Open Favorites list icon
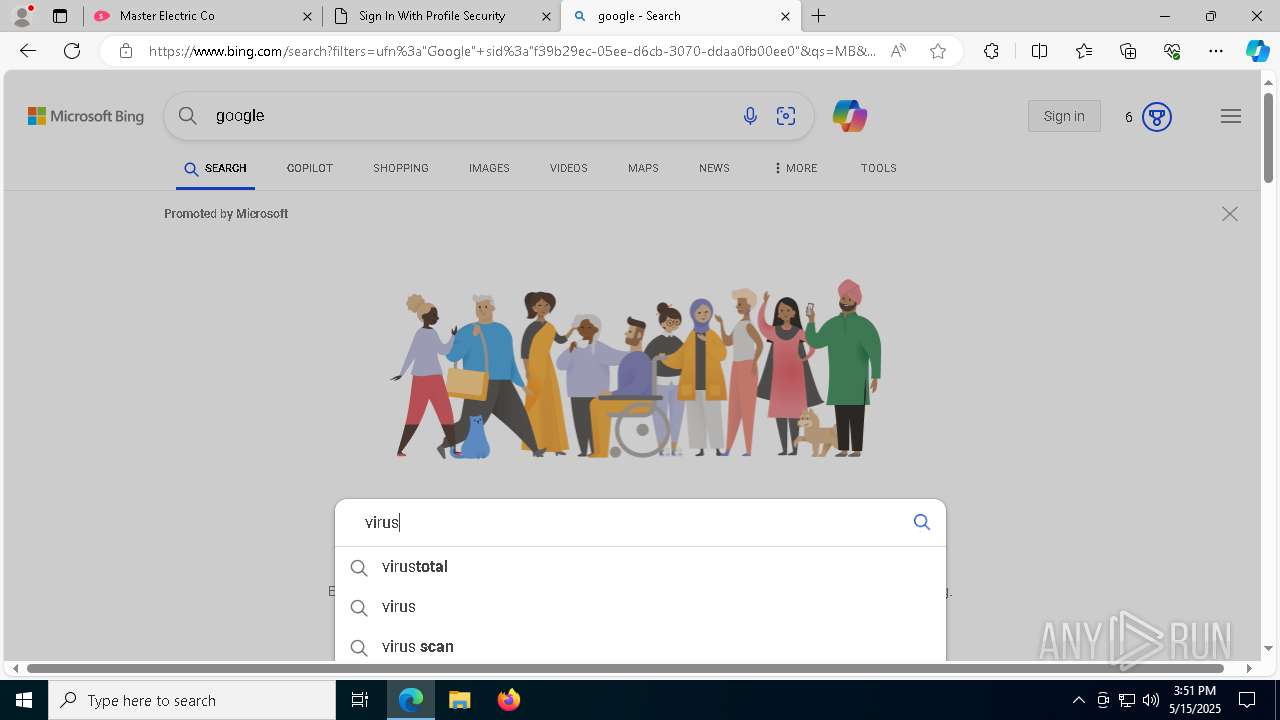Screen dimensions: 1280x720 [x=1084, y=51]
